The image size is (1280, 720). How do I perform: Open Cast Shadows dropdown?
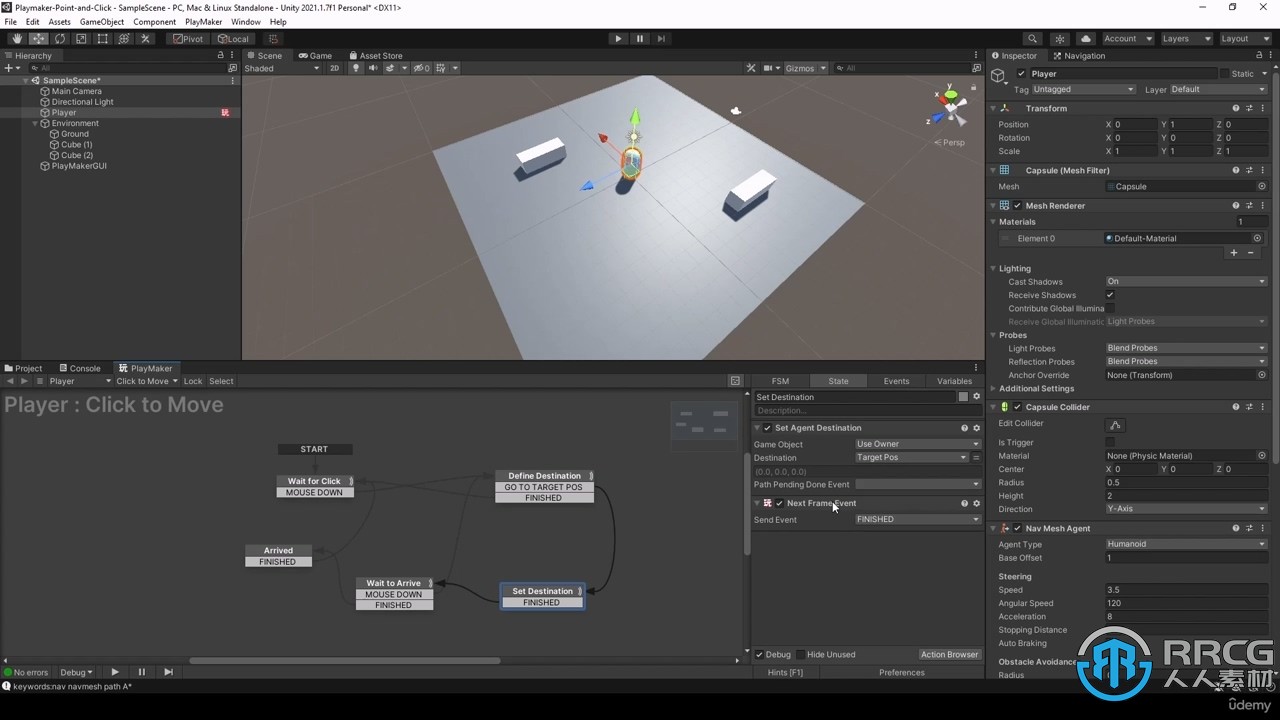1186,282
